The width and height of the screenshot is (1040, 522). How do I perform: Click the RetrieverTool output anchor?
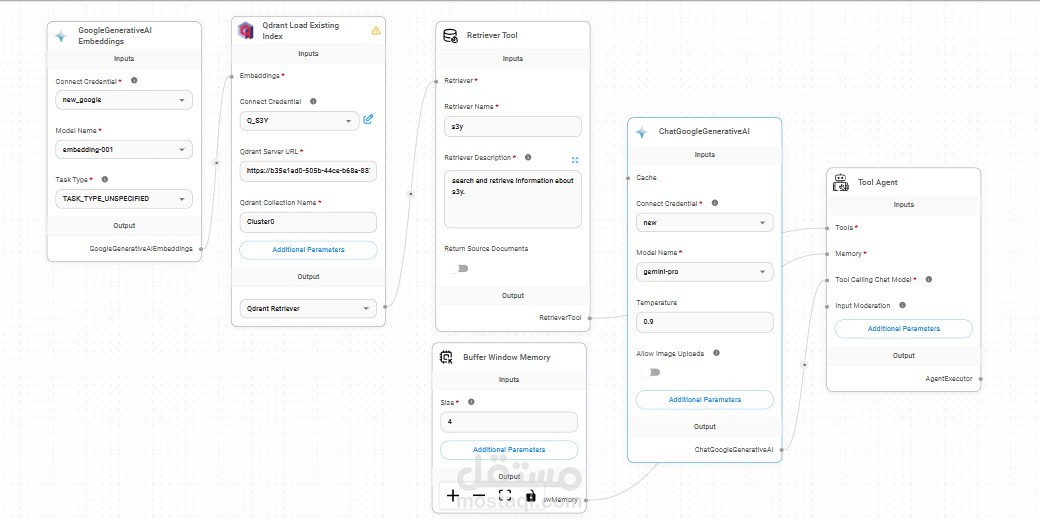(x=590, y=318)
